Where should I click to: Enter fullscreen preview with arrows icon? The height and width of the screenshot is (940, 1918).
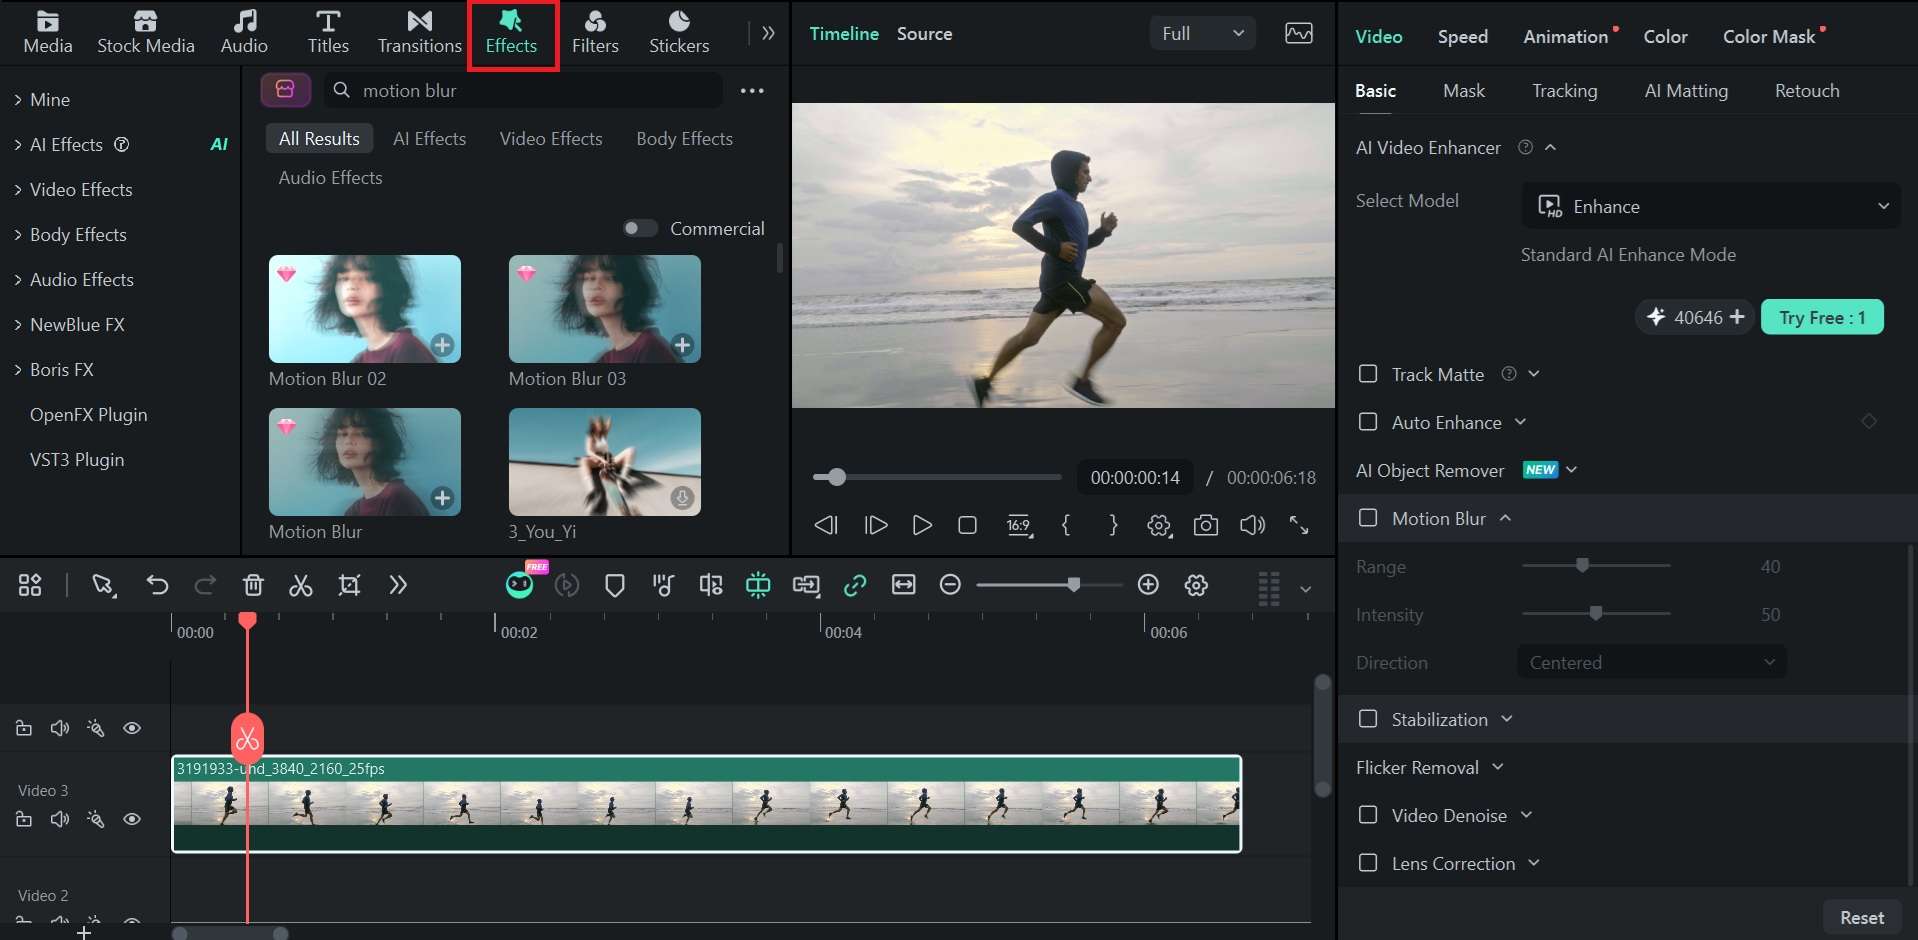[1299, 525]
